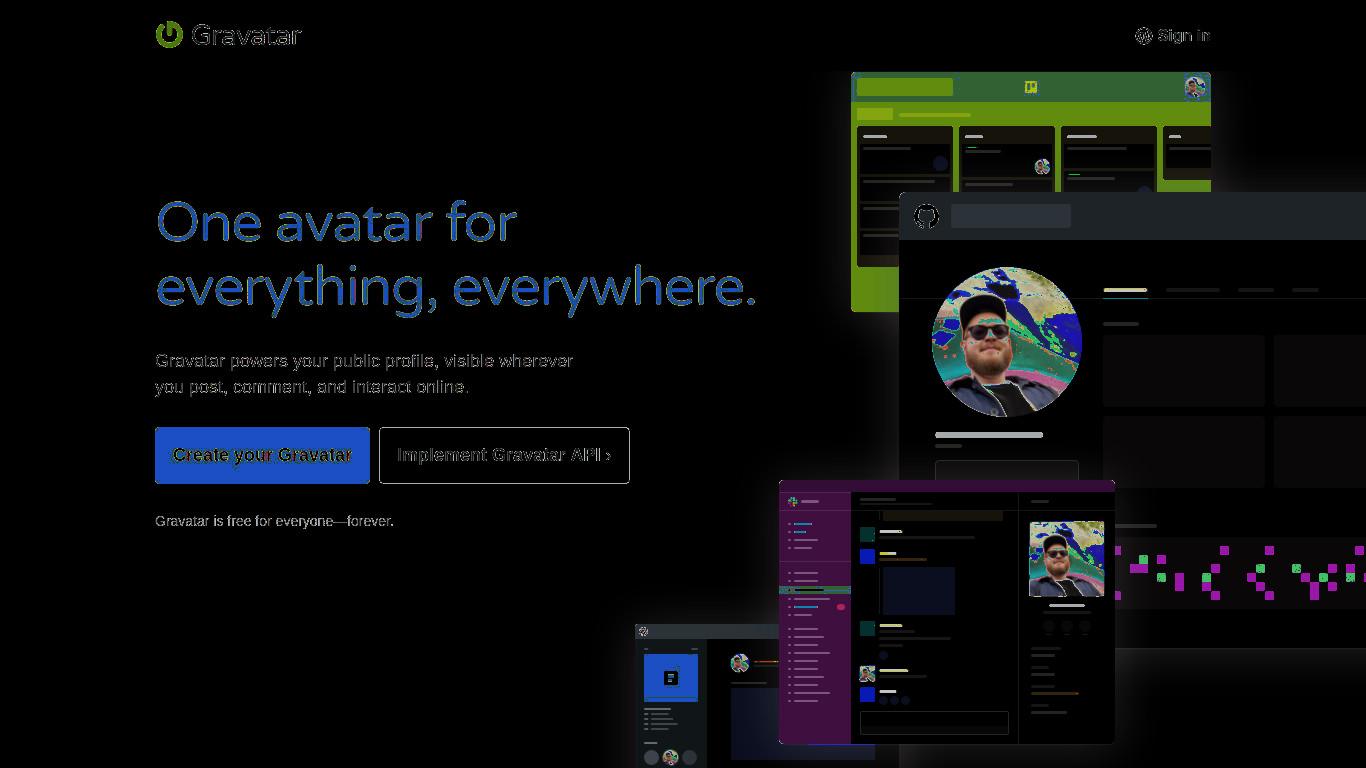Open the Gravatar wordmark home link

coord(246,35)
